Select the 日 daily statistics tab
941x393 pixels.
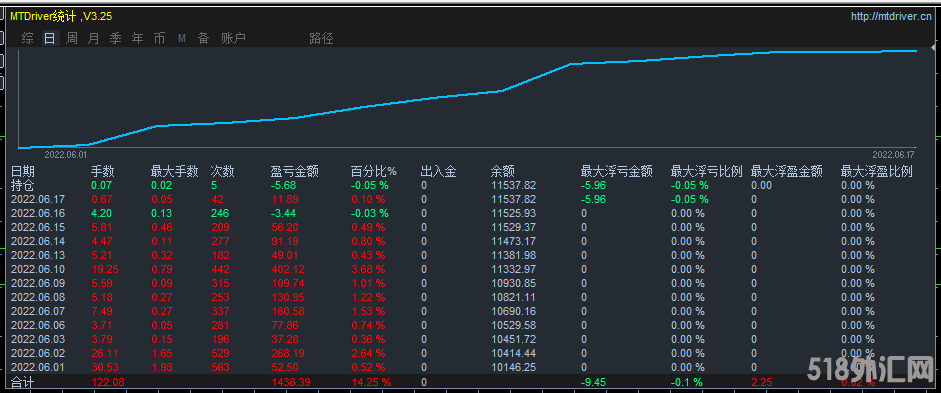point(50,38)
